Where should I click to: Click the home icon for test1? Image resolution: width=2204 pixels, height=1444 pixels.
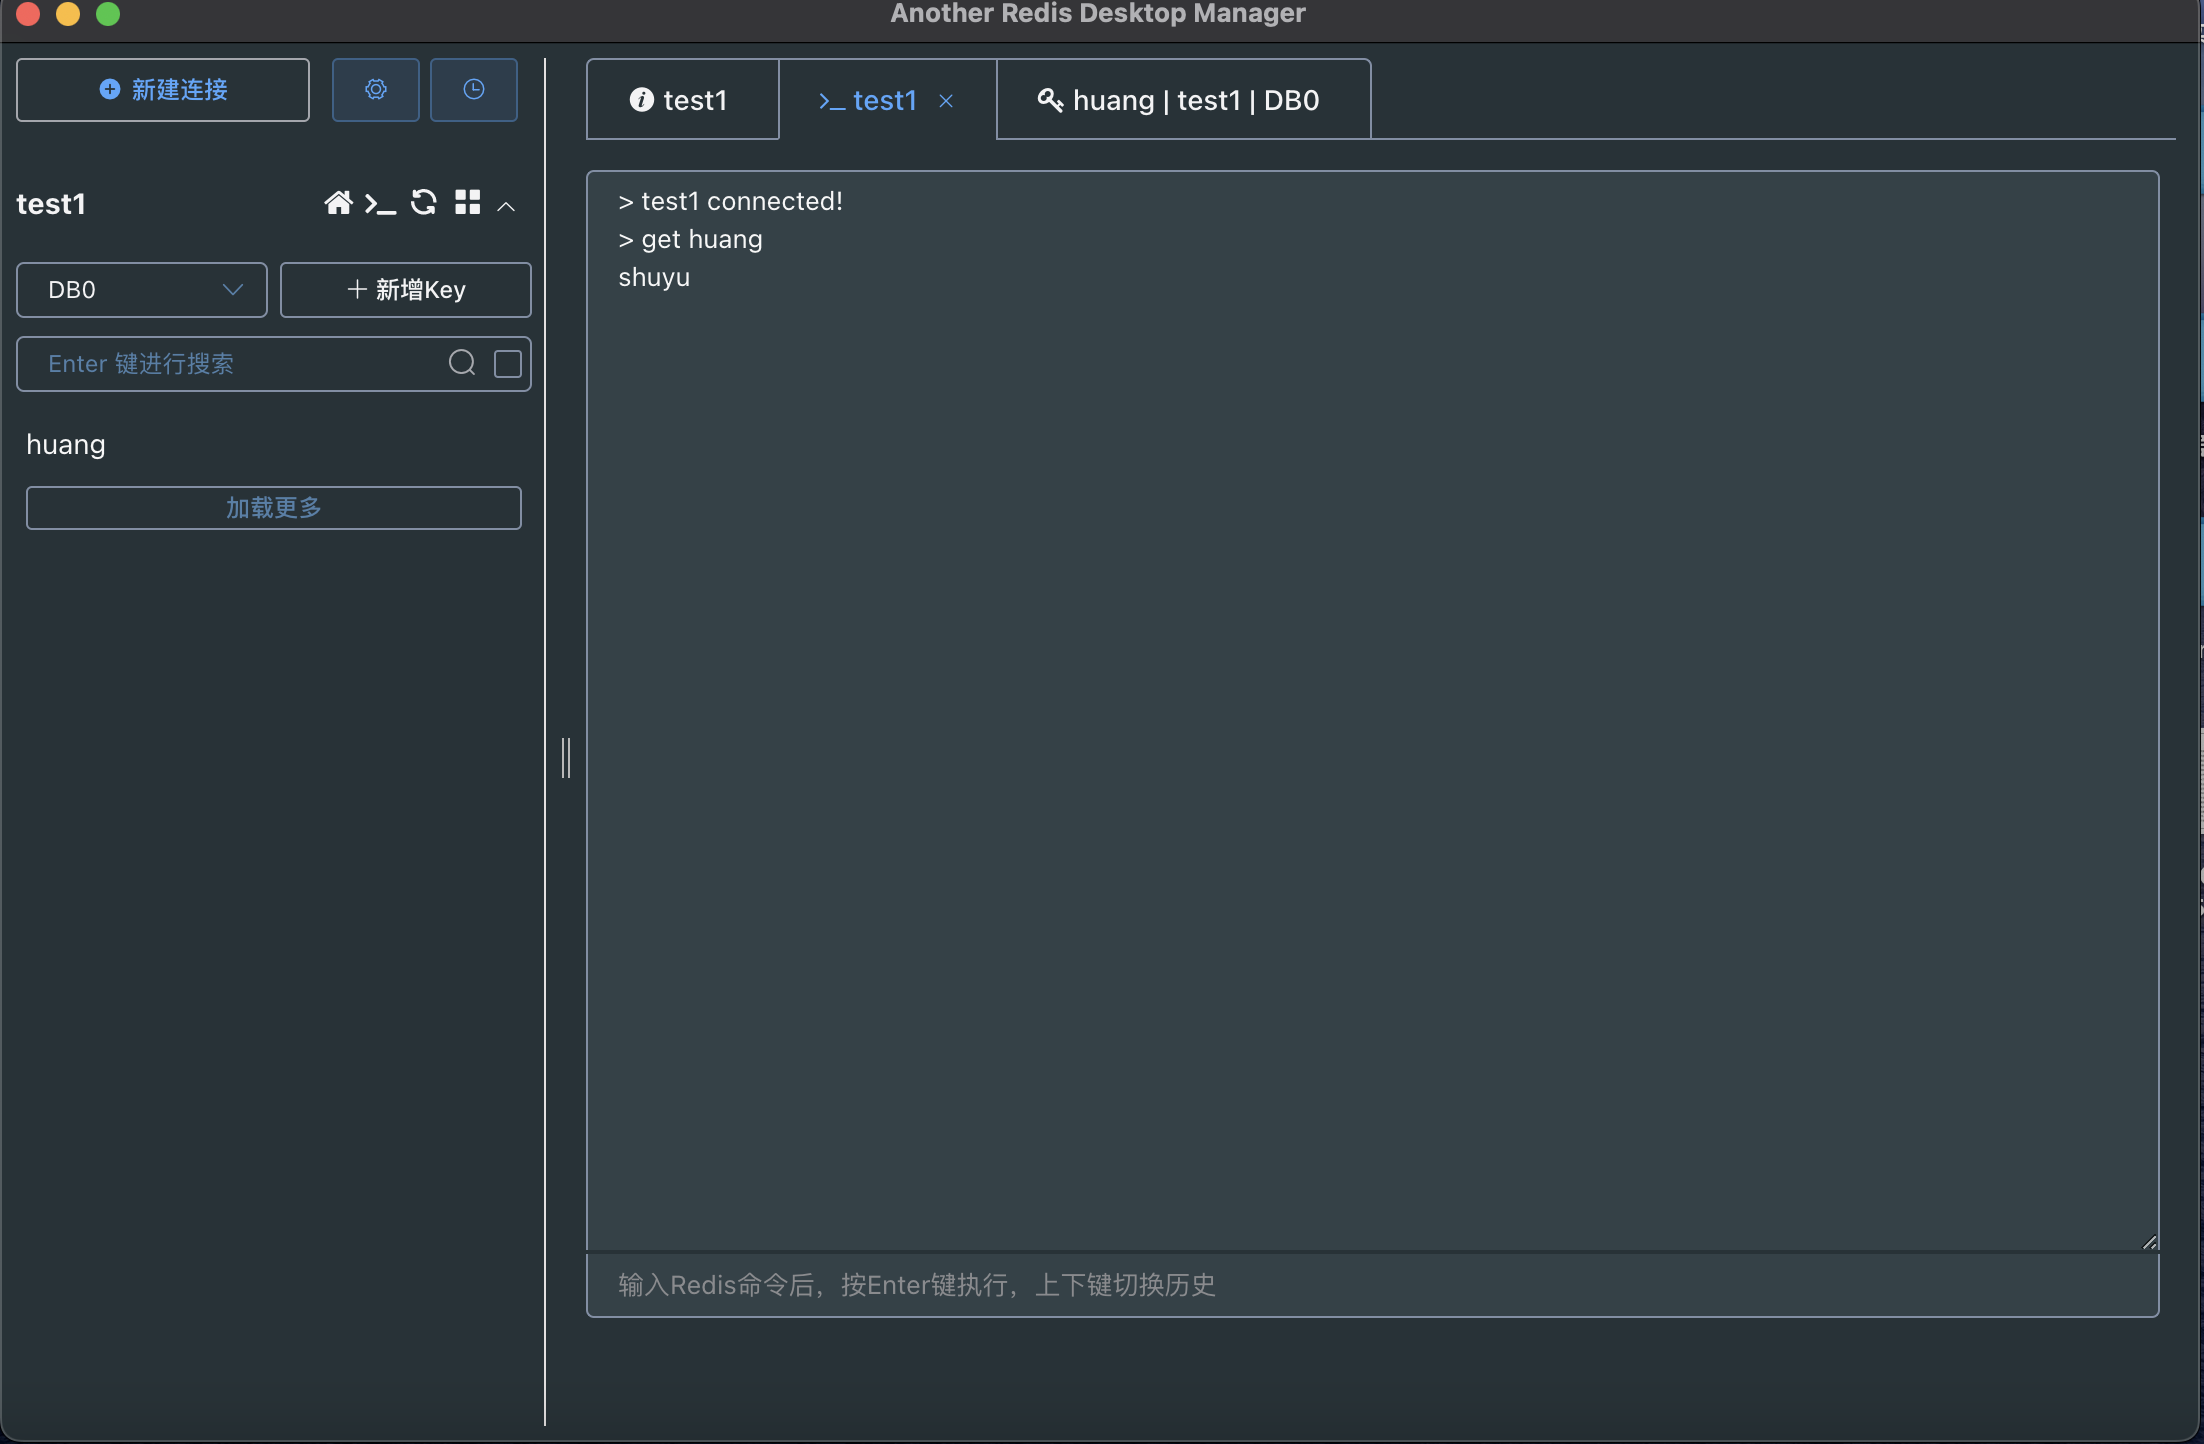point(338,203)
